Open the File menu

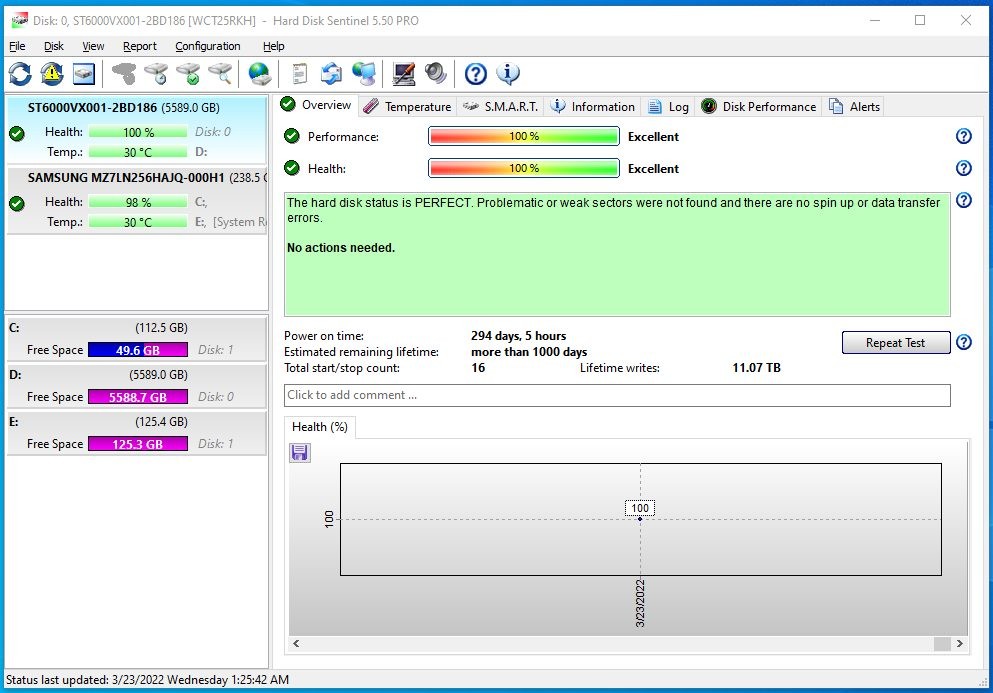coord(17,46)
